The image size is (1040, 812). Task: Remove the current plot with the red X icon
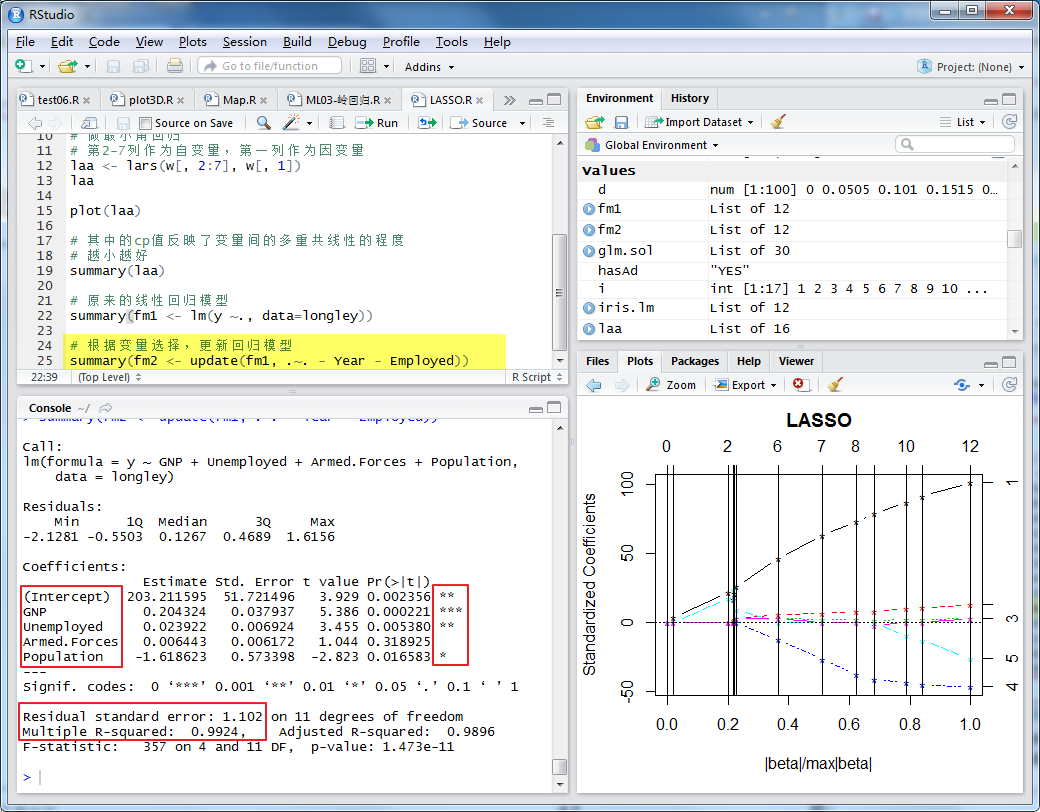point(799,385)
